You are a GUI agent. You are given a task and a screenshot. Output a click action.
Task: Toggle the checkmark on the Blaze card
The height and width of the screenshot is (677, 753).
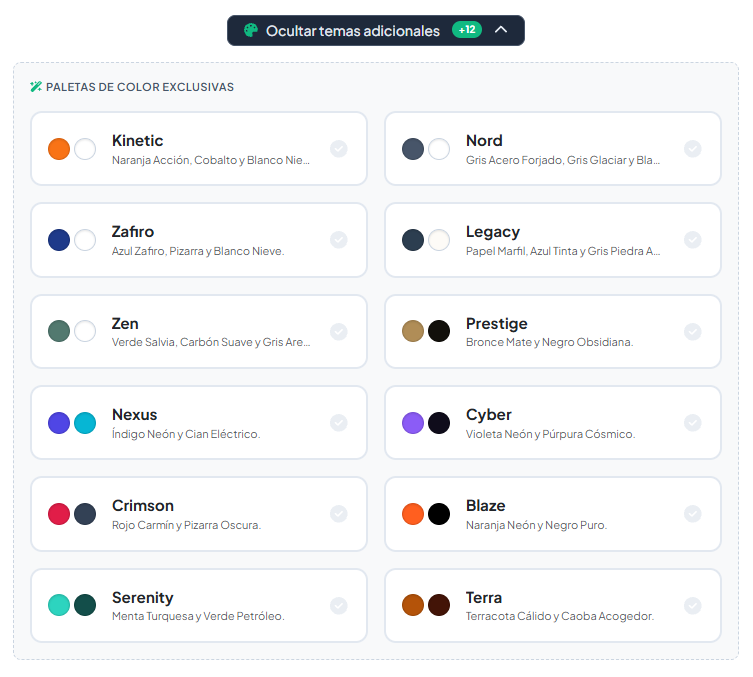pyautogui.click(x=692, y=514)
